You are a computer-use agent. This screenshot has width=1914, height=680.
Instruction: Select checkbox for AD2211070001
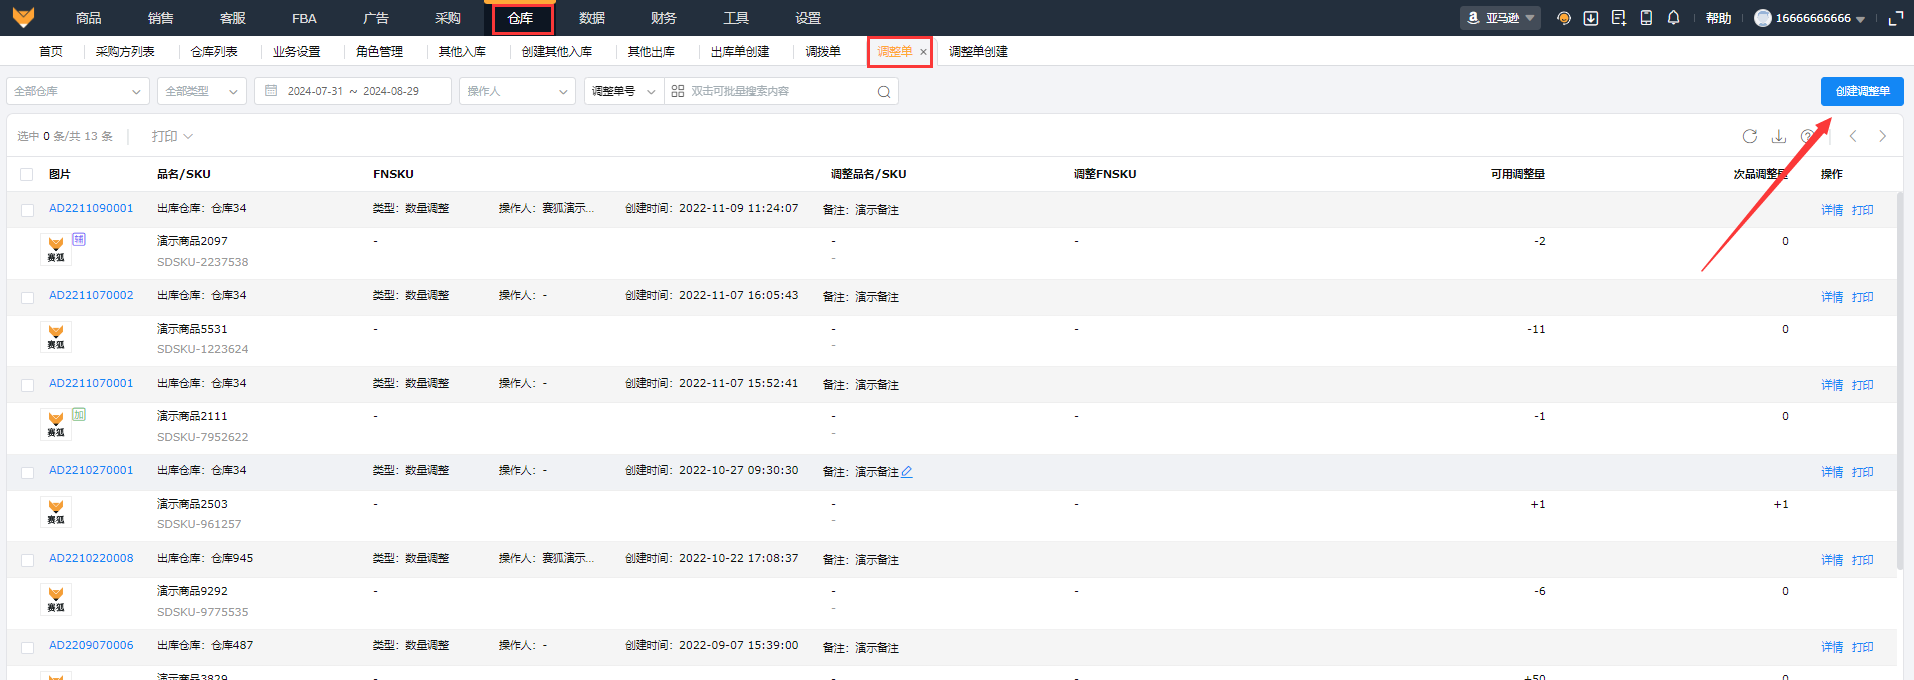pyautogui.click(x=28, y=385)
